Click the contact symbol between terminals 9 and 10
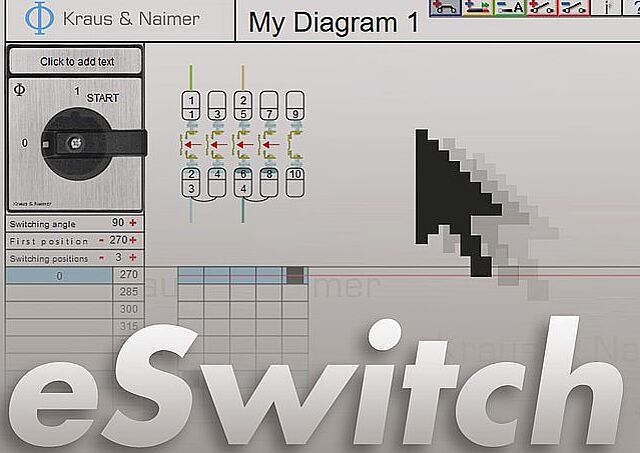 (x=296, y=144)
